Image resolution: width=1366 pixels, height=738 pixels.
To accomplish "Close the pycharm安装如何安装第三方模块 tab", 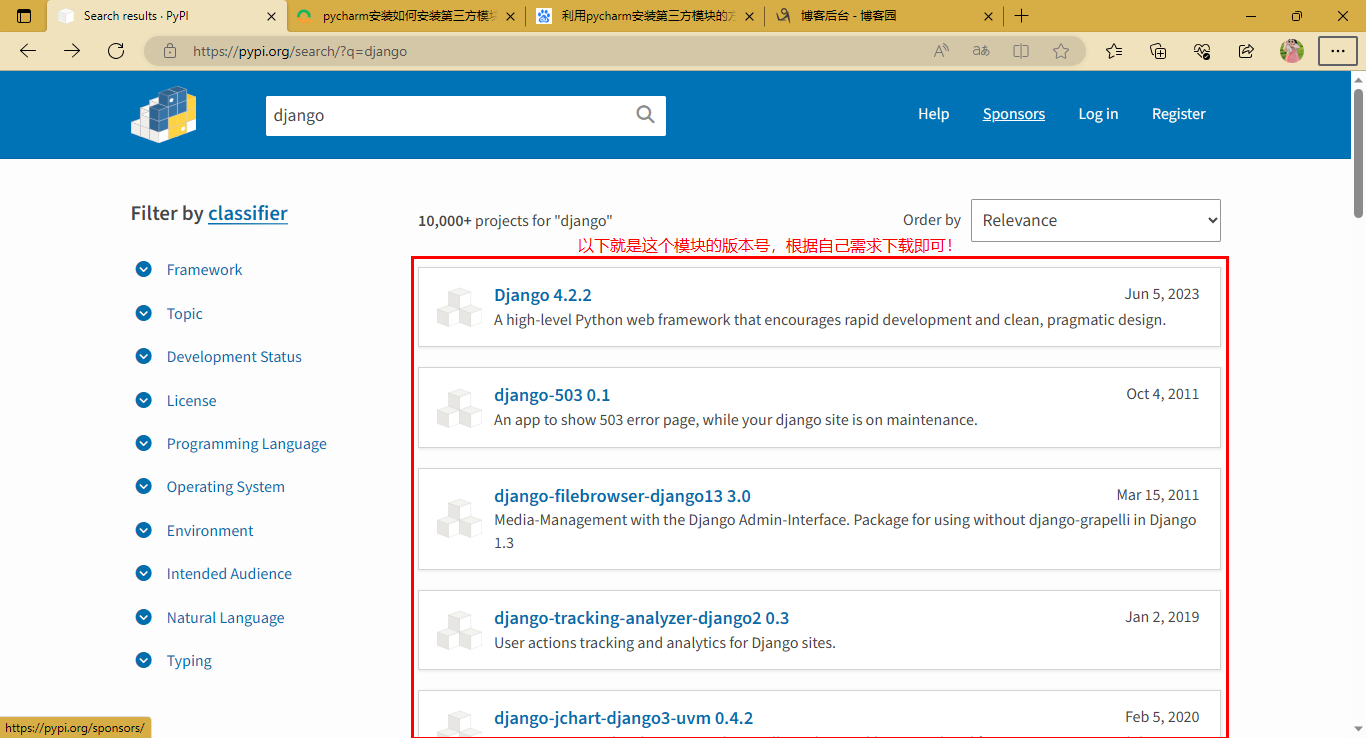I will click(510, 16).
